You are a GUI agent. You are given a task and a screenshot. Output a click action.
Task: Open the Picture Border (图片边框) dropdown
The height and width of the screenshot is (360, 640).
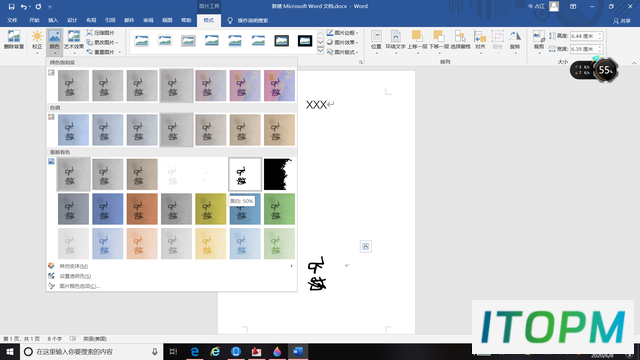342,33
